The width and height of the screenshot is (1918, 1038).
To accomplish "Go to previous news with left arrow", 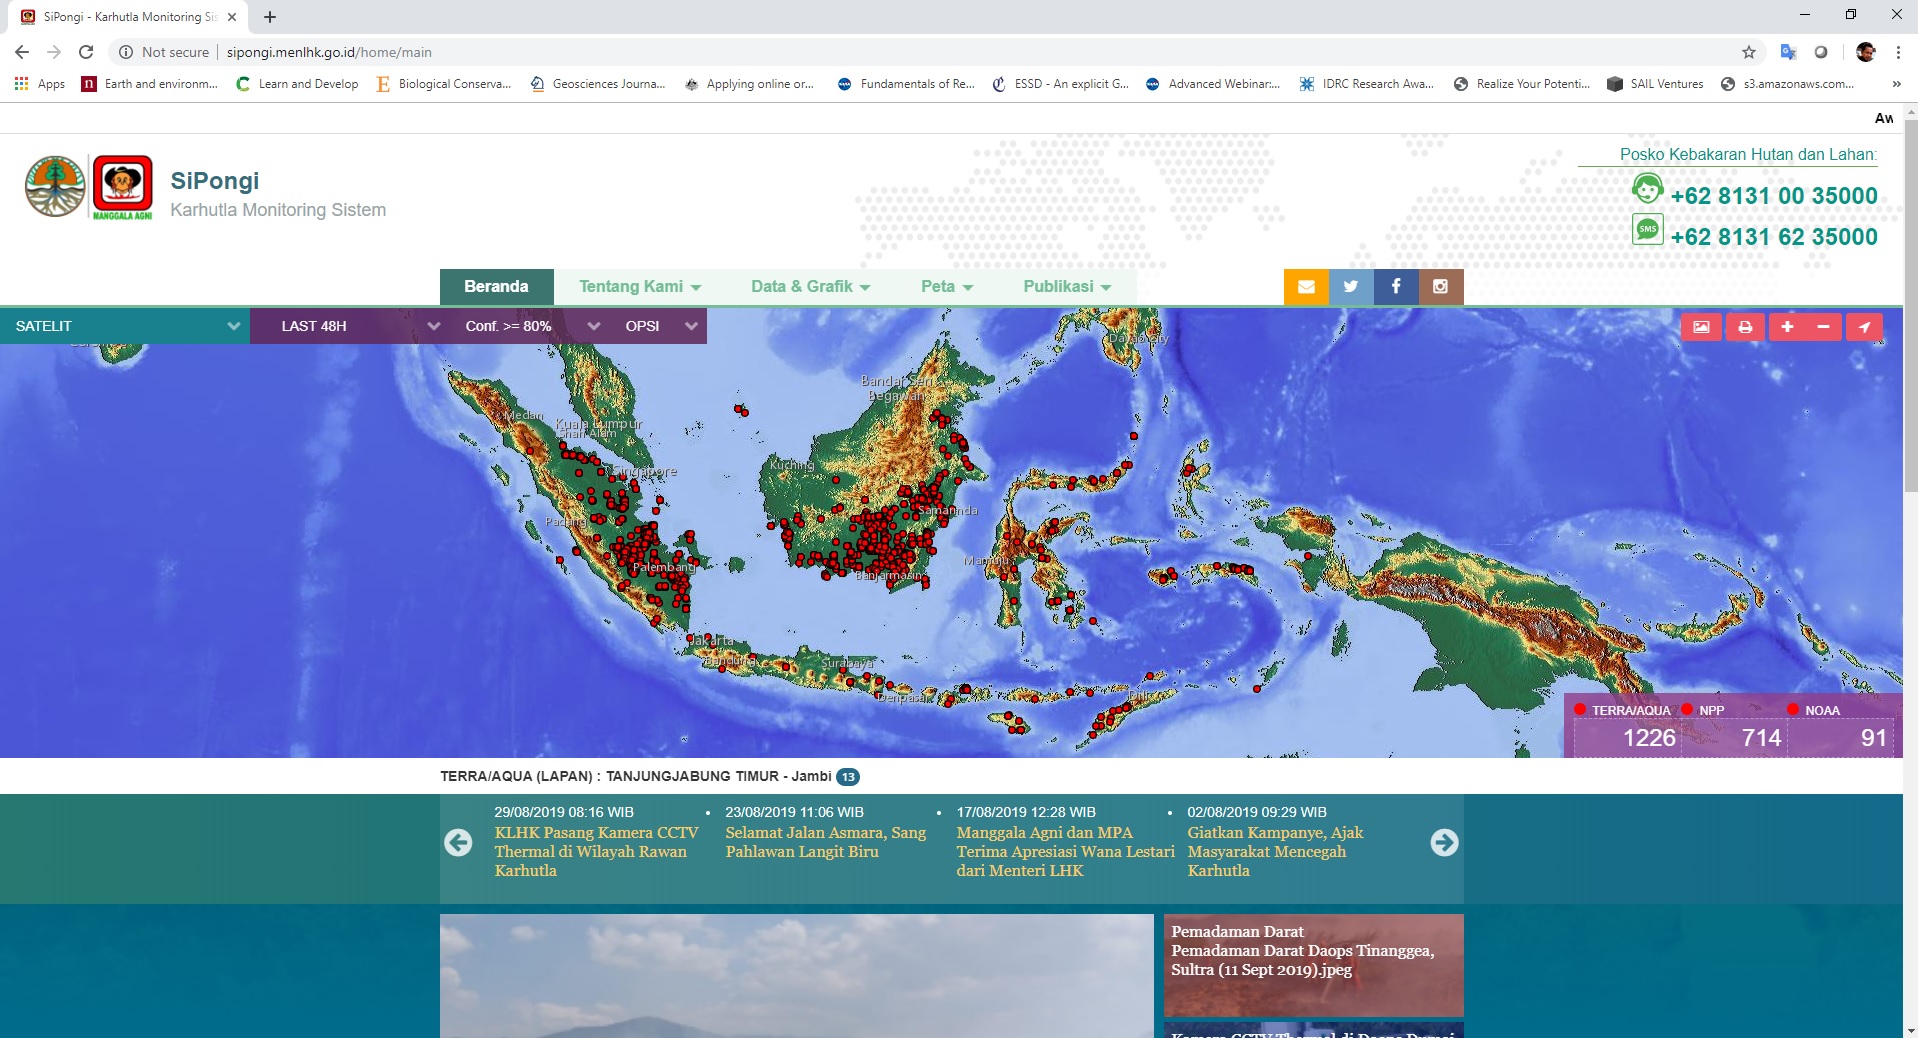I will click(458, 843).
